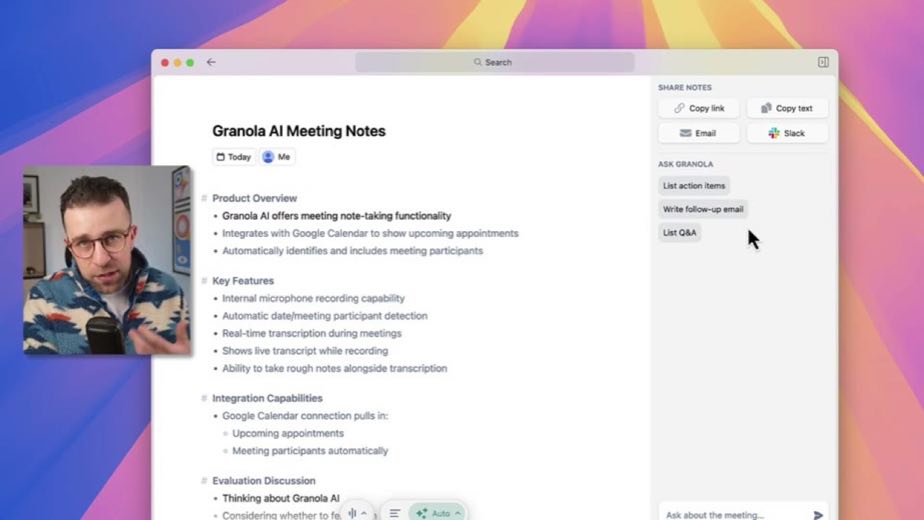This screenshot has height=520, width=924.
Task: Click 'Ability to take rough notes' bullet
Action: tap(335, 368)
